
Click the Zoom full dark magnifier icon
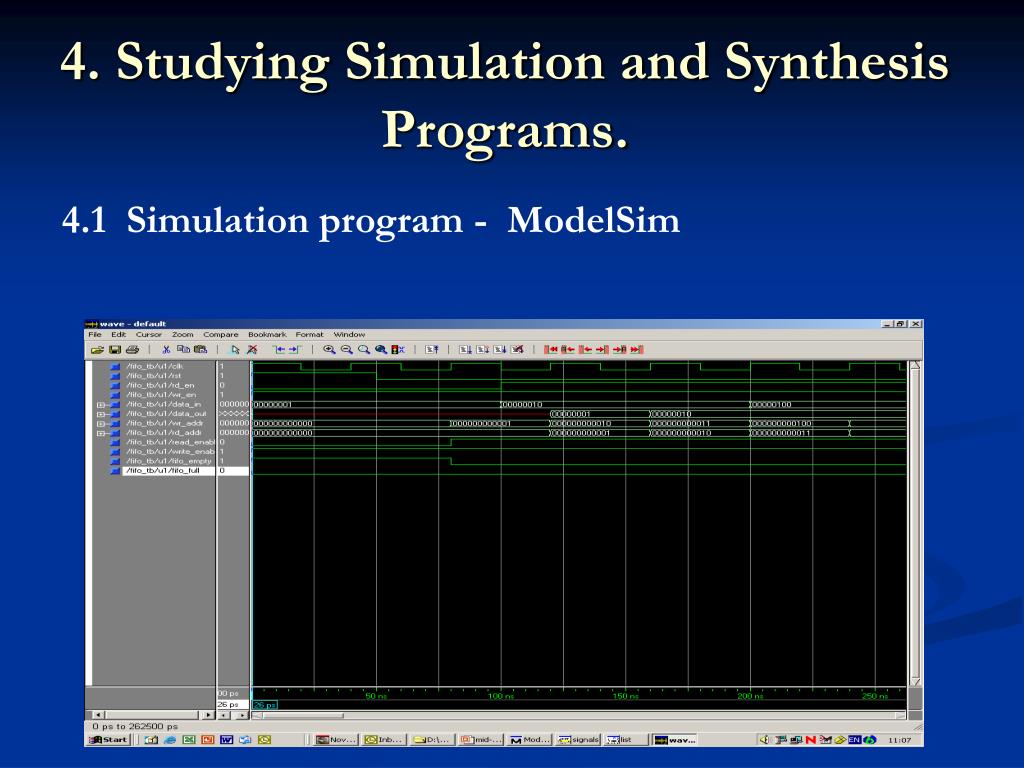point(381,349)
